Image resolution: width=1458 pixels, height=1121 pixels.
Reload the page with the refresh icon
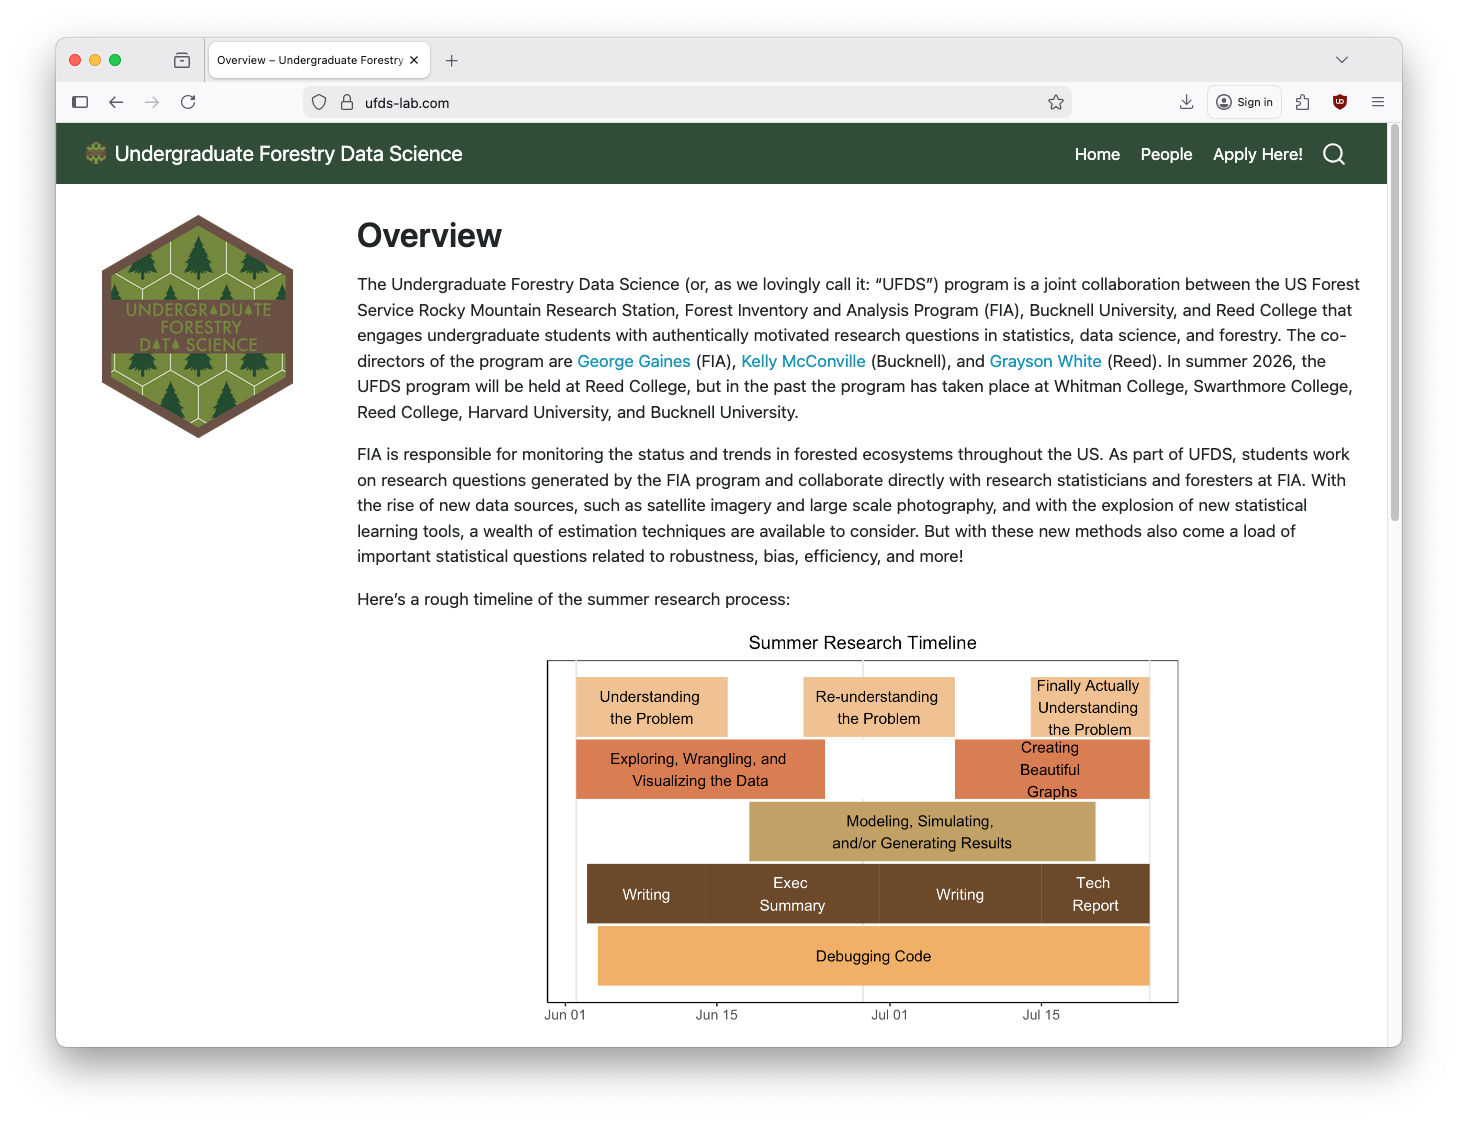pyautogui.click(x=188, y=102)
